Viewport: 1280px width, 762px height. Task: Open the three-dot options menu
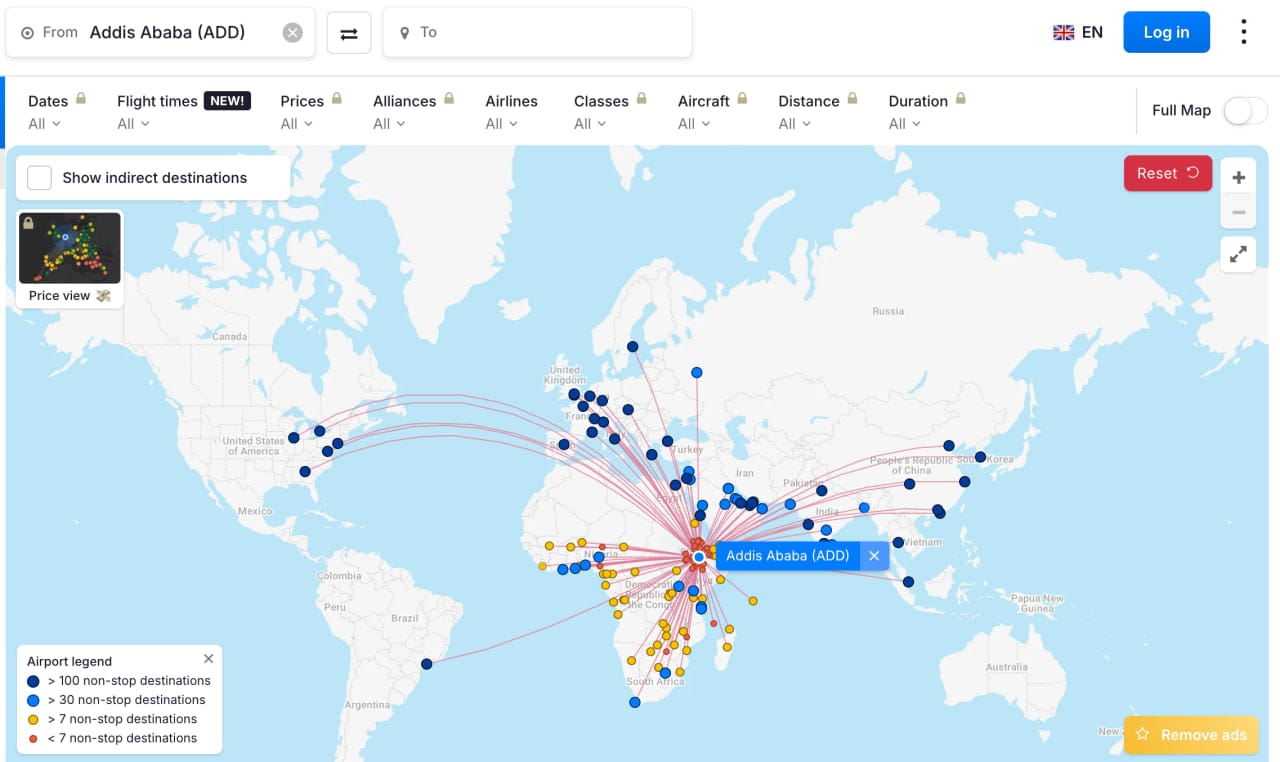click(x=1244, y=32)
